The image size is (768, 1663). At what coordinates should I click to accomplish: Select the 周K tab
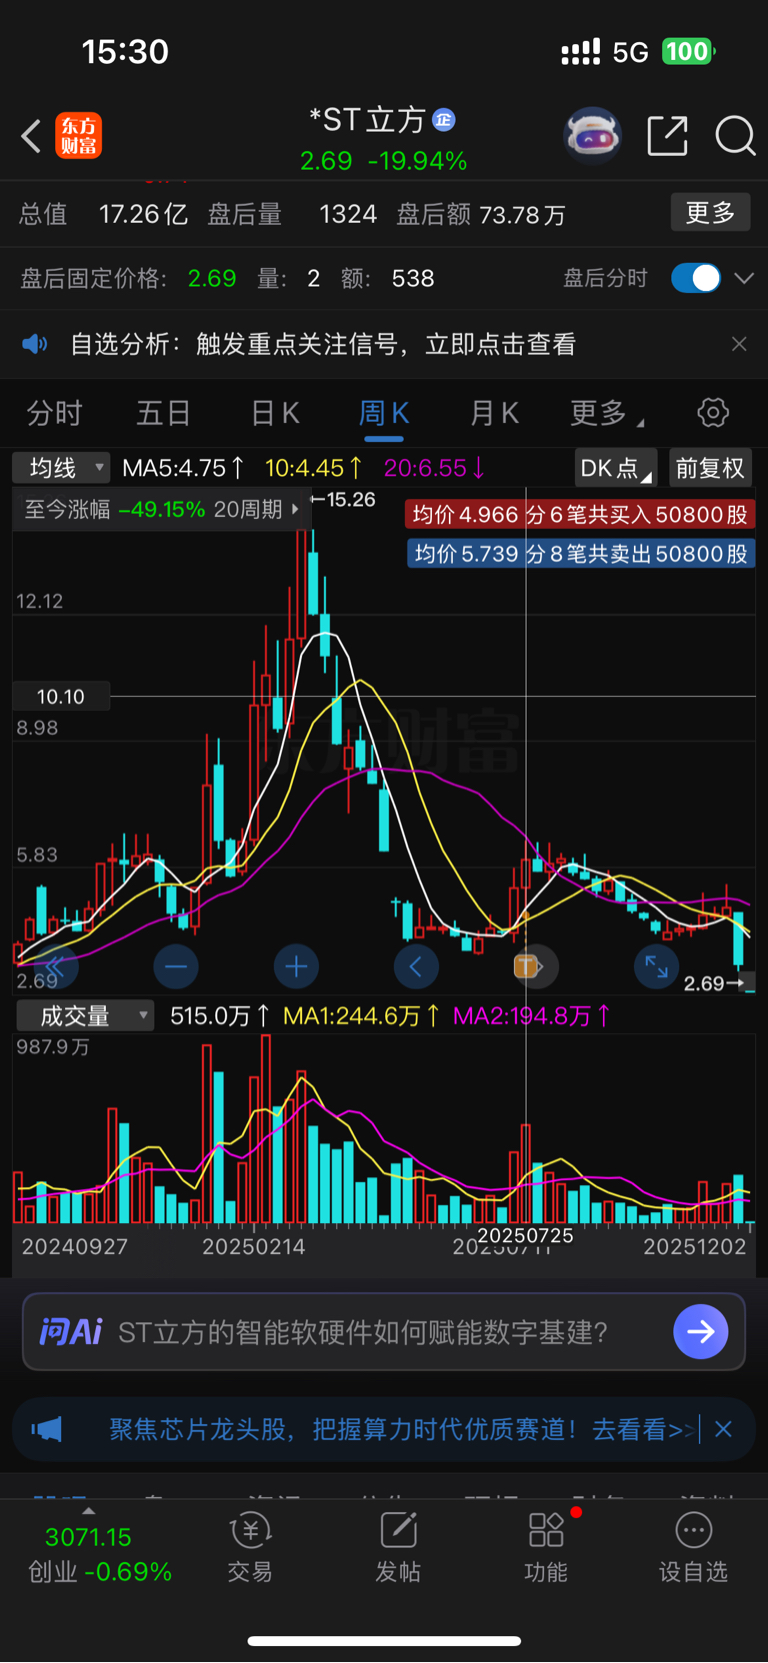[384, 412]
